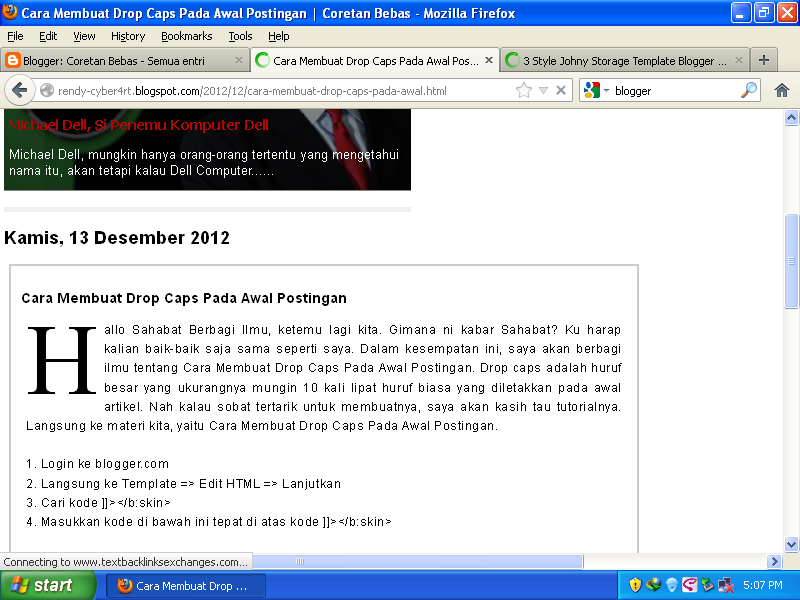Click the green globe tray icon
The height and width of the screenshot is (600, 800).
pos(654,585)
